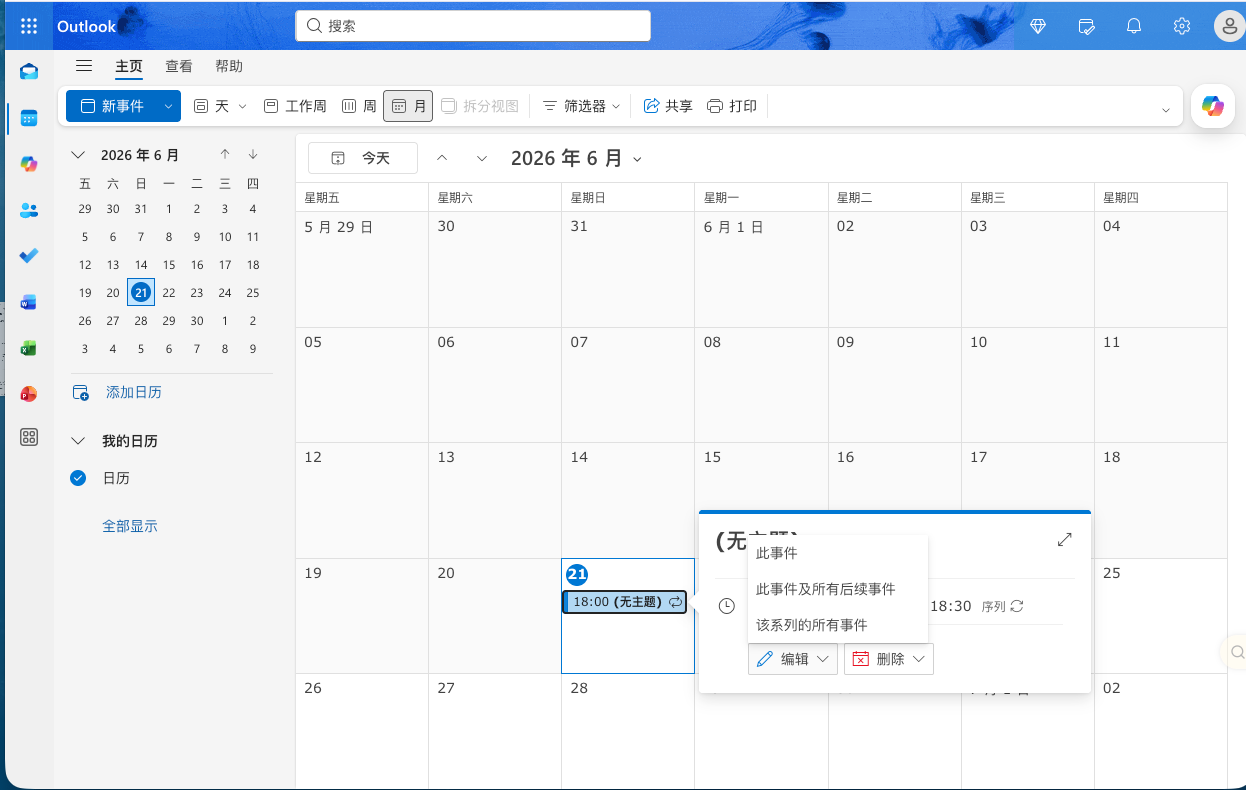The height and width of the screenshot is (790, 1246).
Task: Switch to Work week view (工作周)
Action: coord(295,106)
